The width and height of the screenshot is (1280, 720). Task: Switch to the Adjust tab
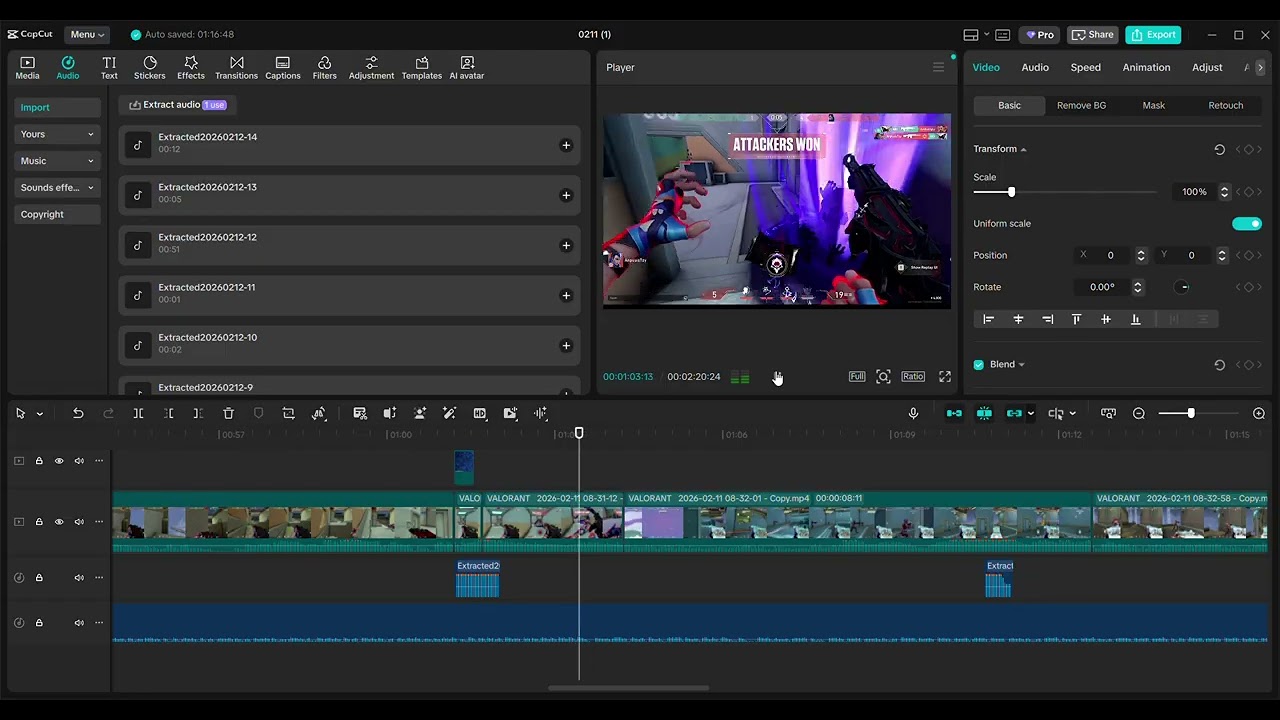tap(1207, 67)
